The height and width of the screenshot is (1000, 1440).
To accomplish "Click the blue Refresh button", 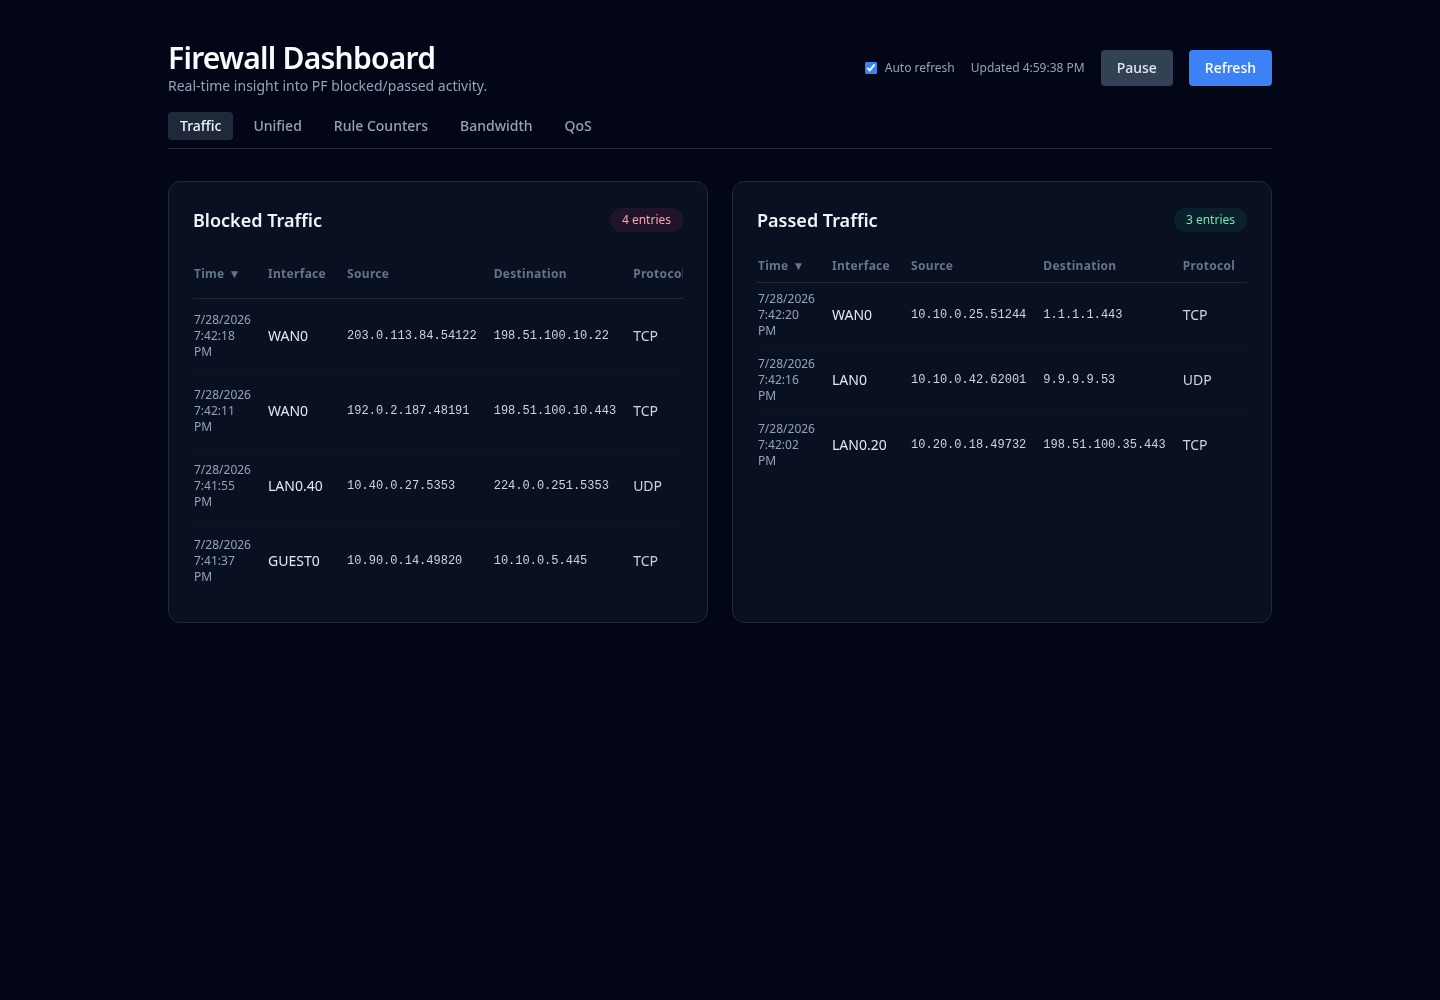I will 1230,68.
